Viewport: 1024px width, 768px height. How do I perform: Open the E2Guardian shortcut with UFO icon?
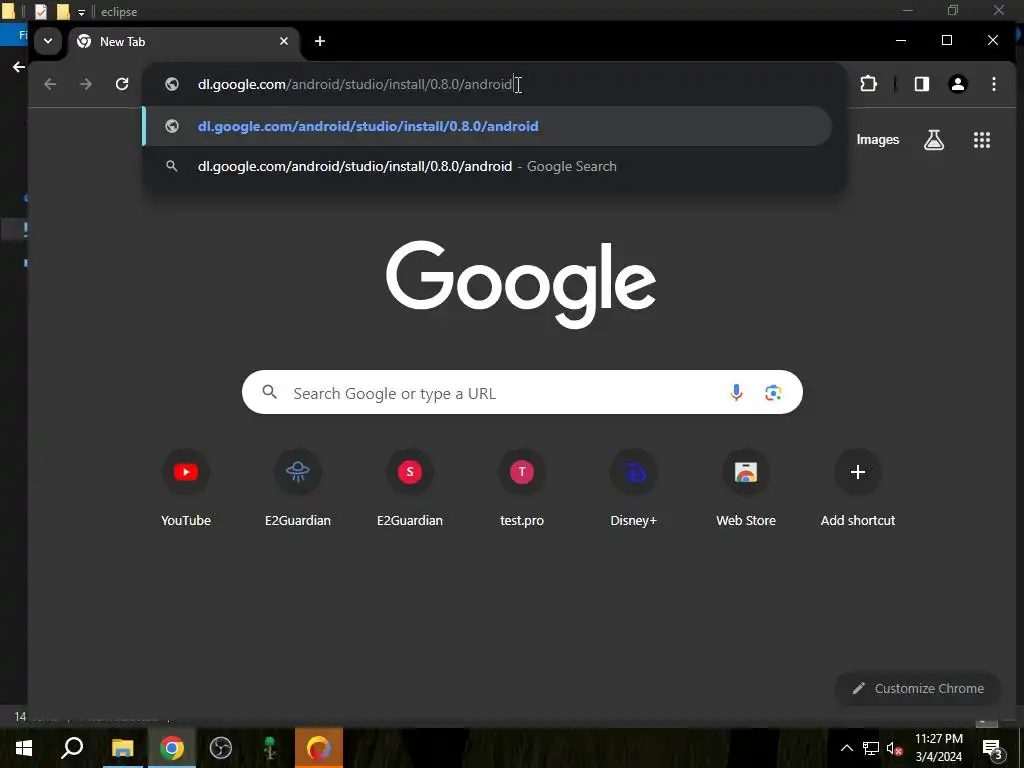298,488
